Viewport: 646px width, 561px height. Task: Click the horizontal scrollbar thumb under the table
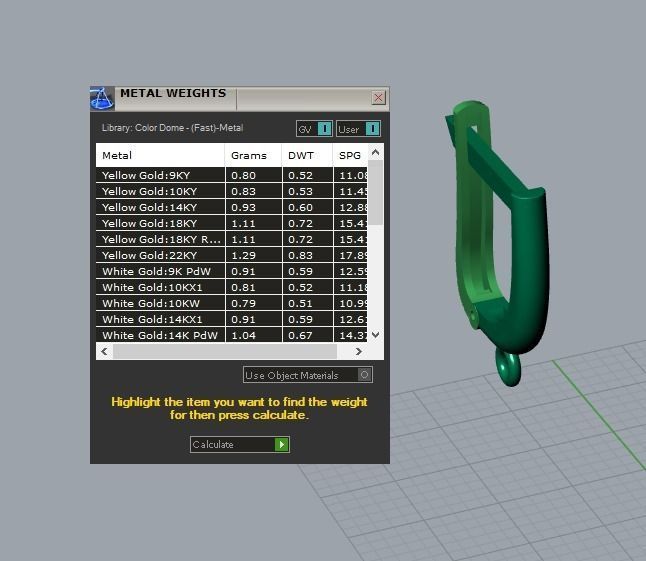225,351
